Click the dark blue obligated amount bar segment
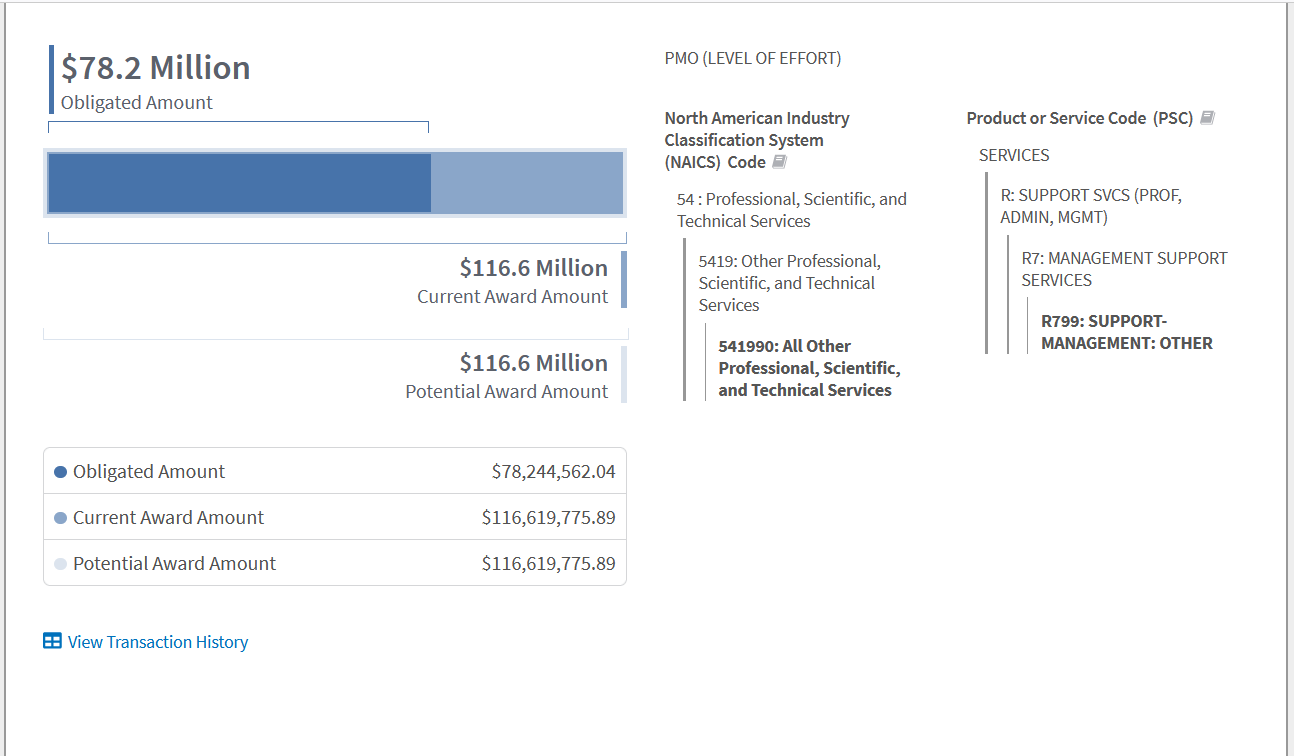Screen dimensions: 1294x756 [240, 183]
